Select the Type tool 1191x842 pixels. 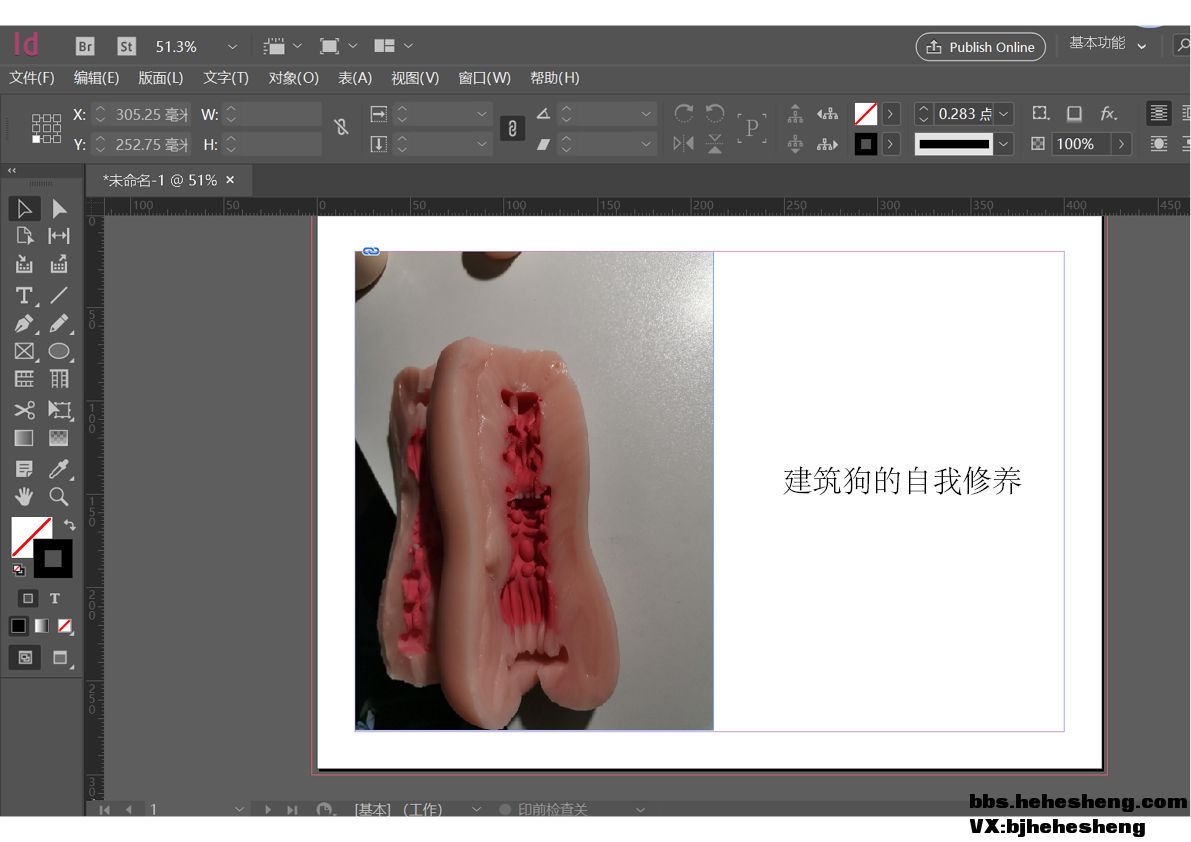coord(24,295)
